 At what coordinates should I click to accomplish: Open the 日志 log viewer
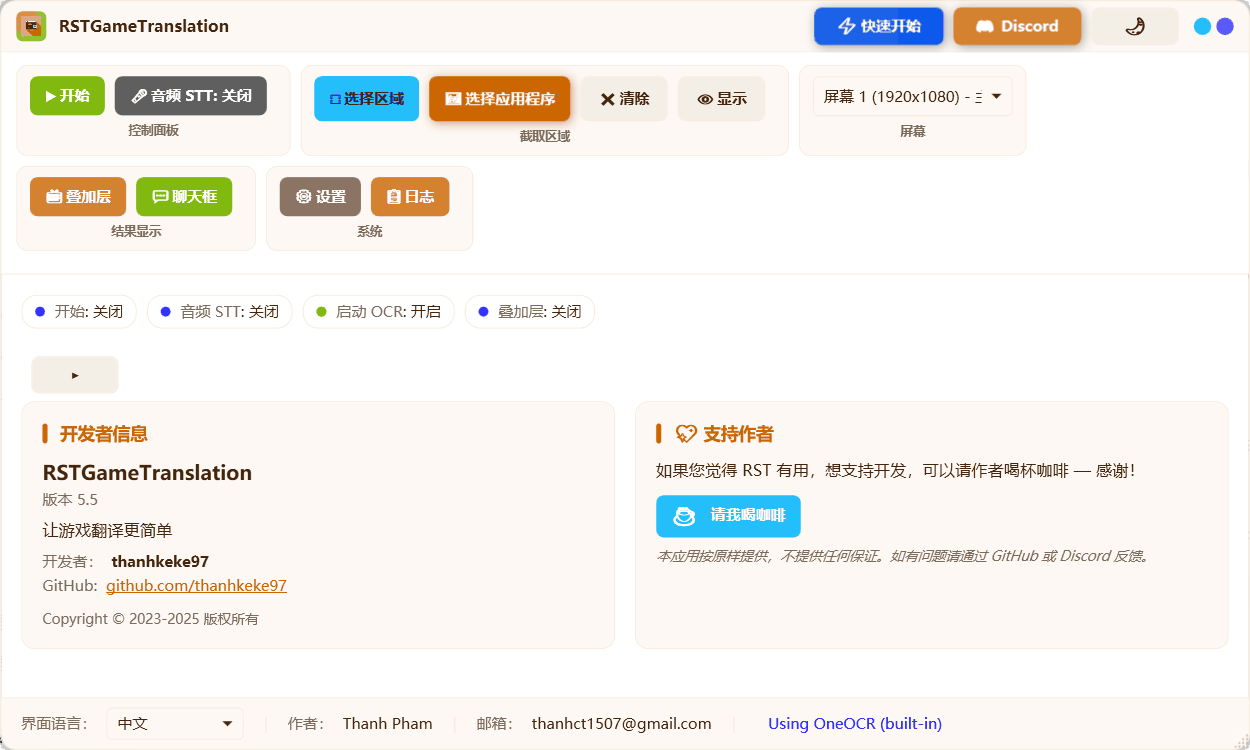click(410, 197)
